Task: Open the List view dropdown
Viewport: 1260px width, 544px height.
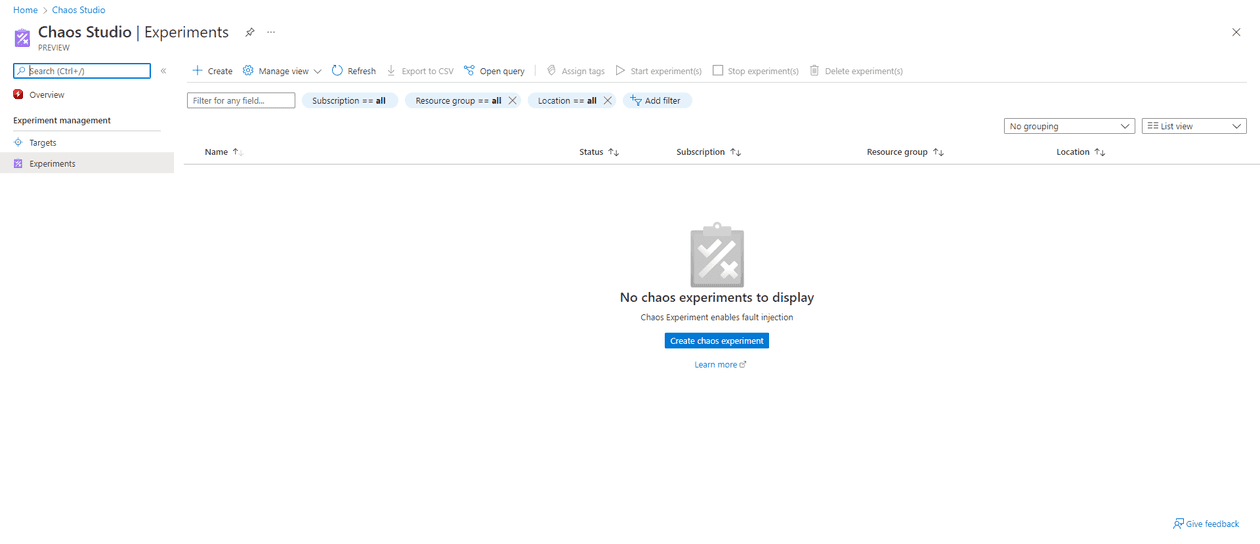Action: pos(1194,126)
